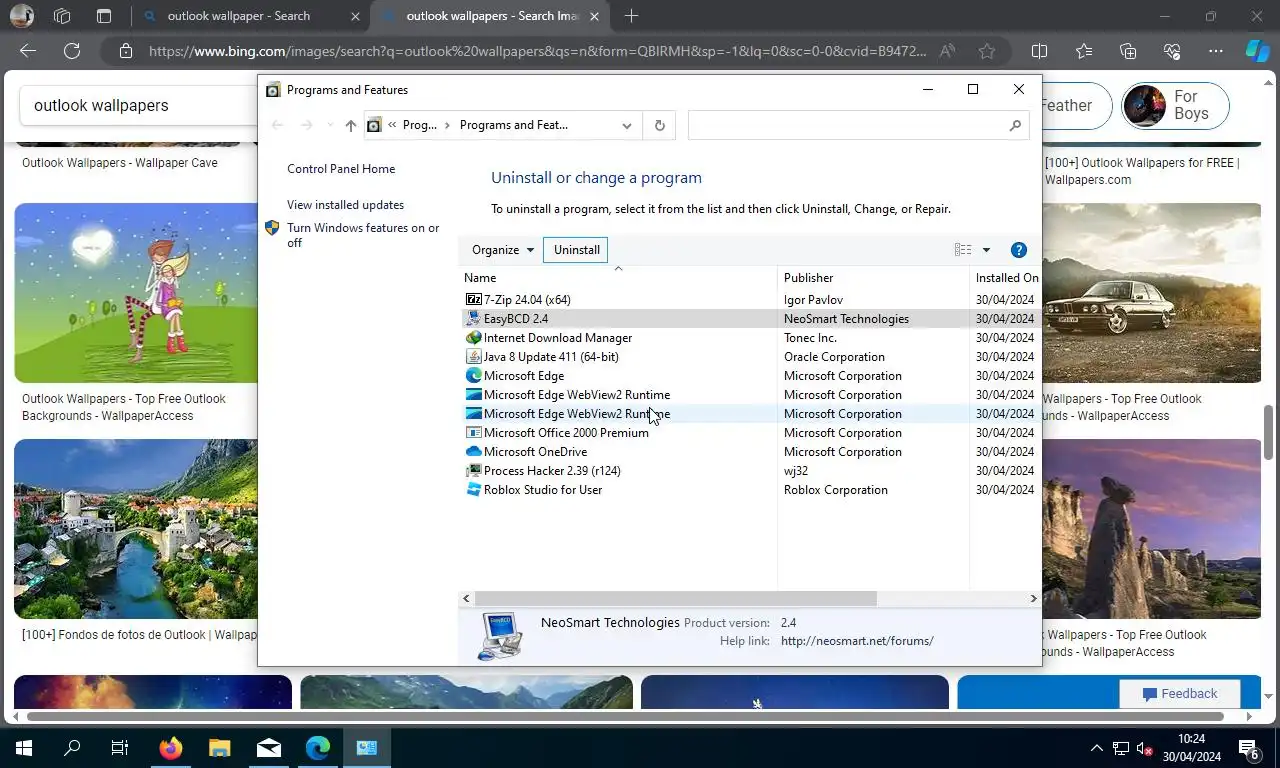Open Windows Start menu
Screen dimensions: 1280x768
pos(23,747)
